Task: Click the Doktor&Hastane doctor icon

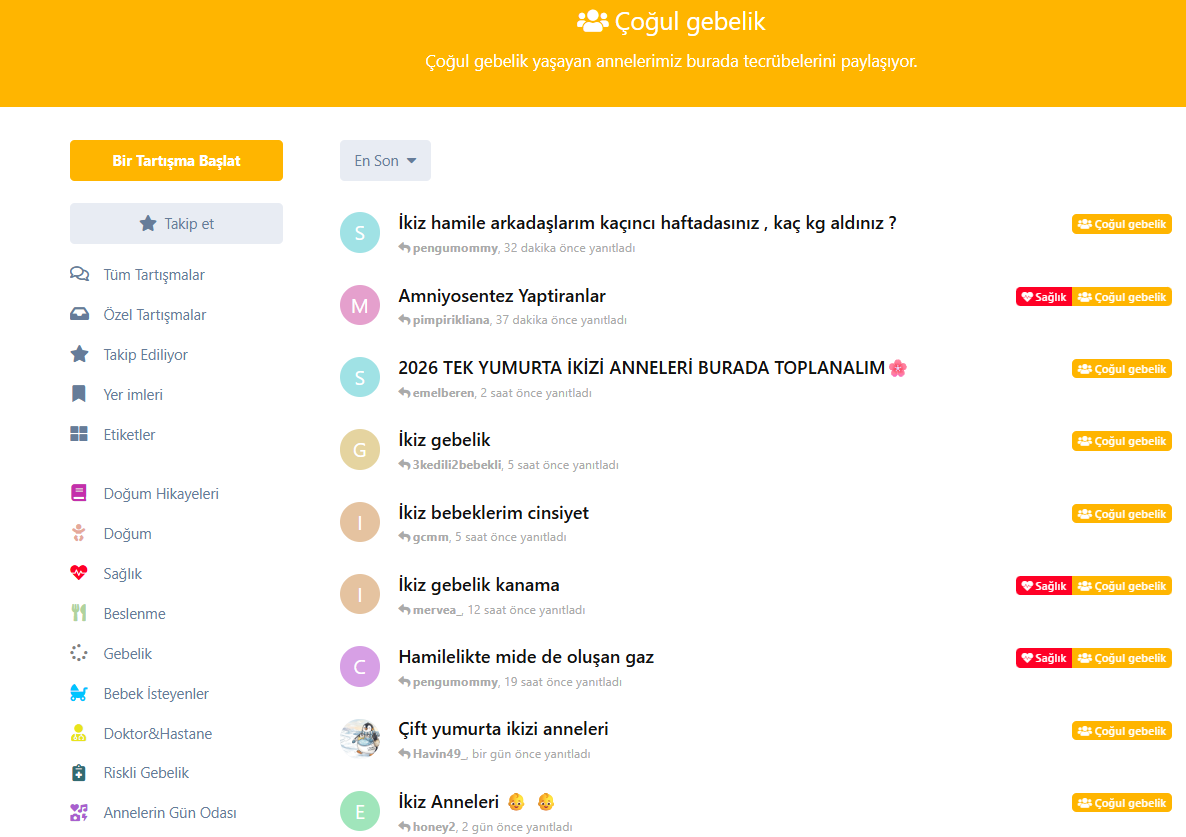Action: 79,733
